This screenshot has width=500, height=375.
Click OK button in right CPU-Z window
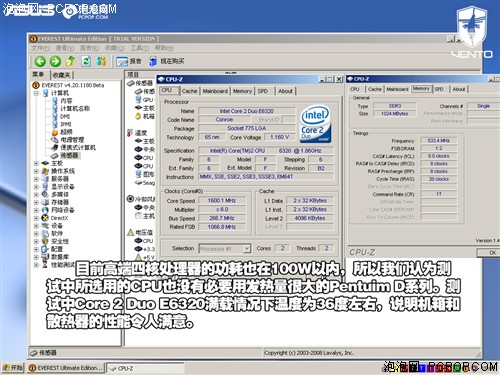click(488, 253)
